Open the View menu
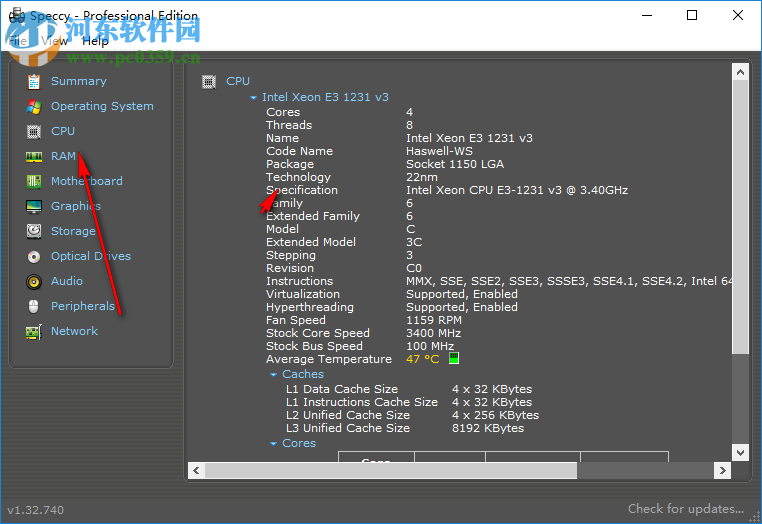This screenshot has width=762, height=524. 54,41
